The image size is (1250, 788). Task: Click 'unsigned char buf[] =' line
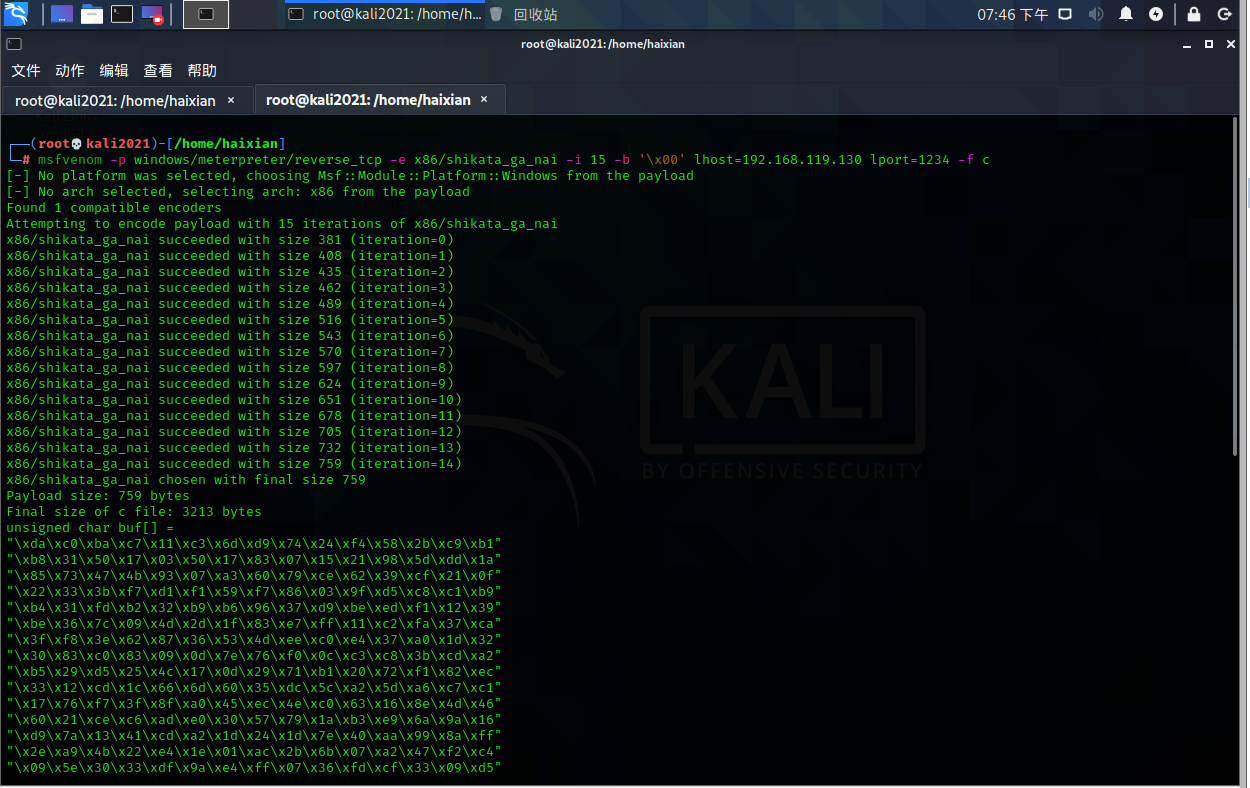tap(90, 527)
